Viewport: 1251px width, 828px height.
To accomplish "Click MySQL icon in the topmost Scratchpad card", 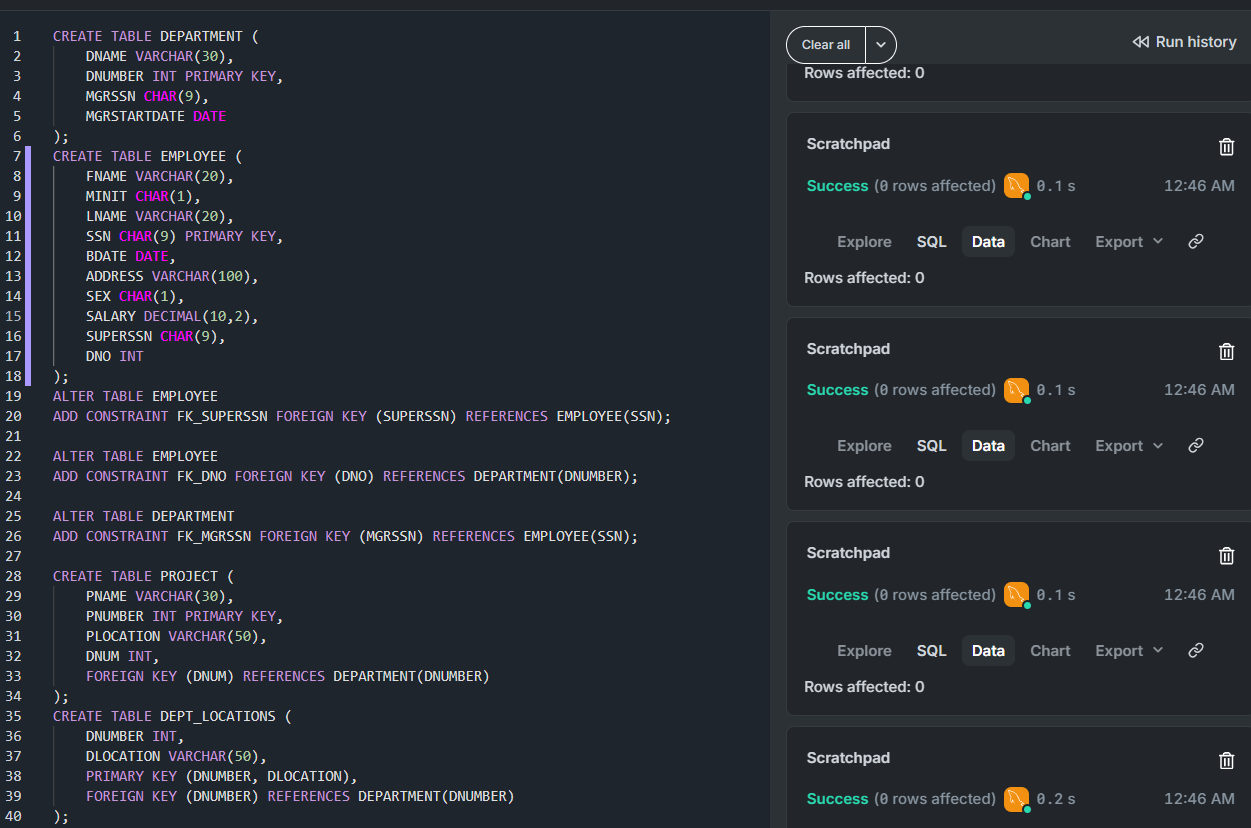I will (1016, 186).
